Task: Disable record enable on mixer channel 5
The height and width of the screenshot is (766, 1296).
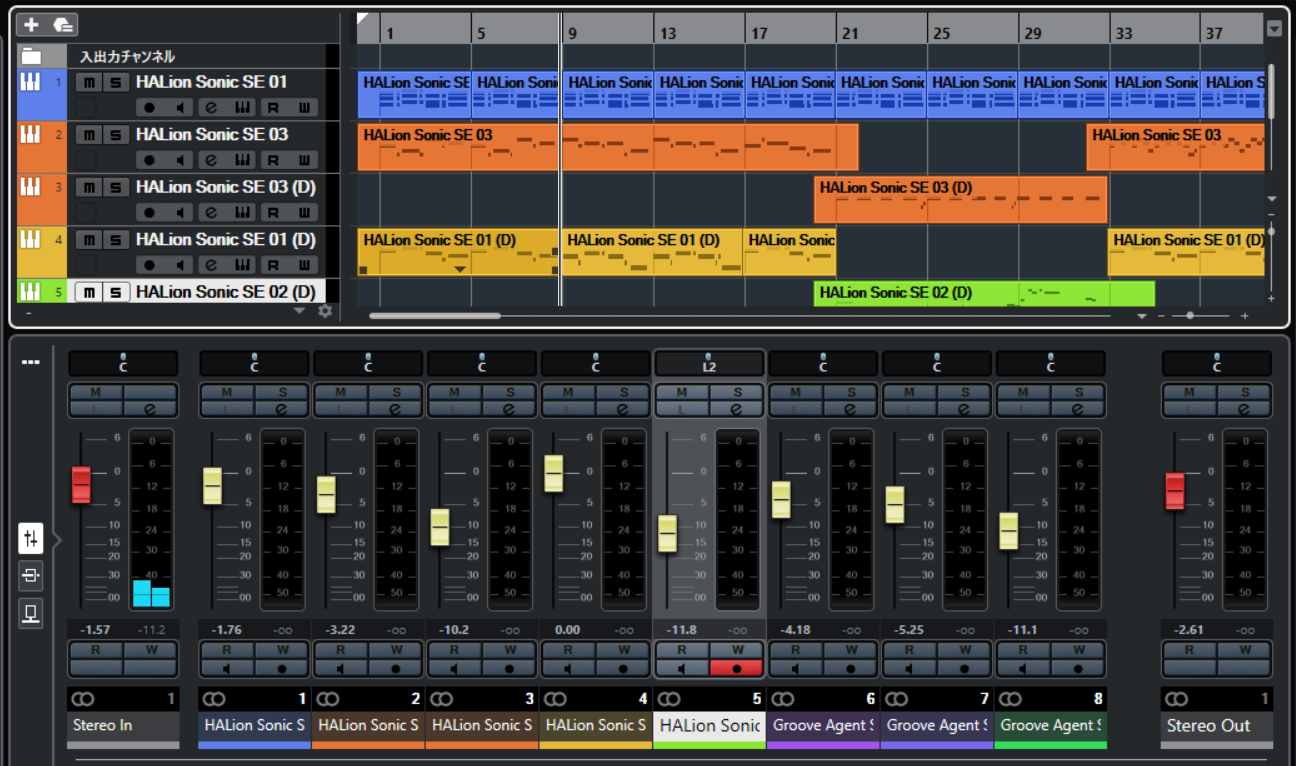Action: click(737, 668)
